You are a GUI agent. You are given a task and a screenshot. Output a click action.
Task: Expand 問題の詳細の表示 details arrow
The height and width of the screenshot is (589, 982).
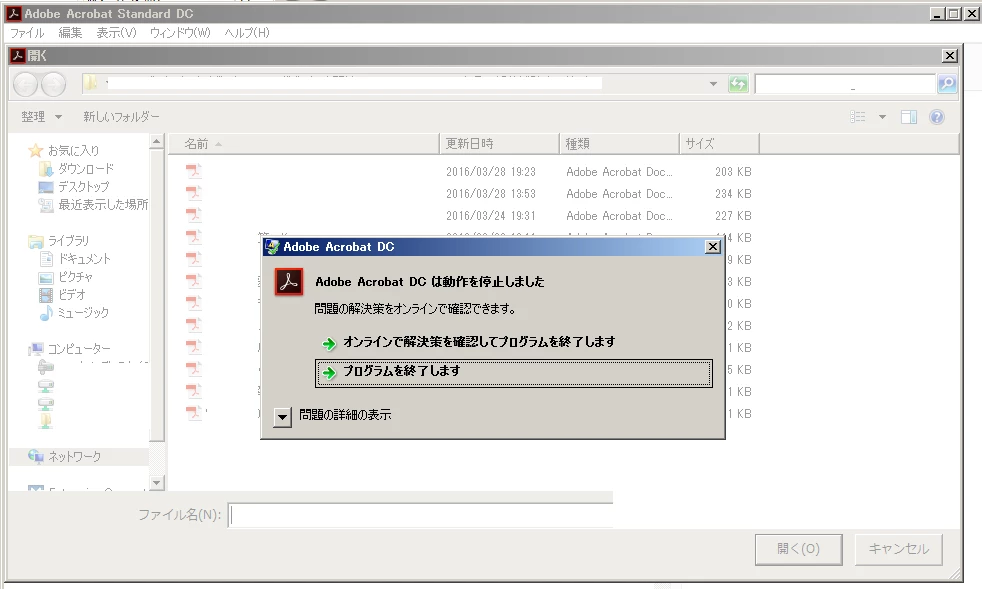(x=282, y=417)
